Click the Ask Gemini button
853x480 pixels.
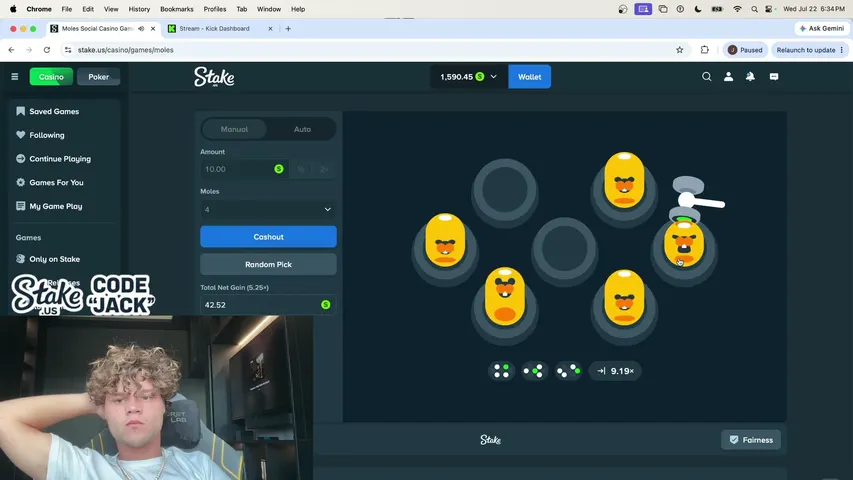click(x=821, y=28)
